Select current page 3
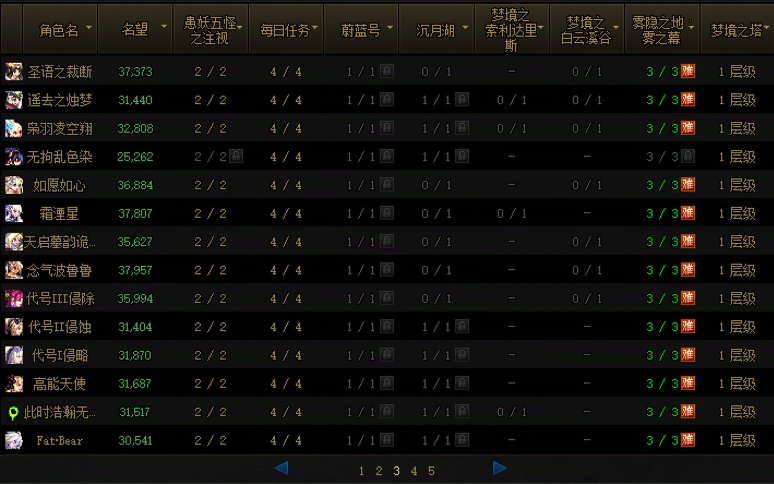Viewport: 774px width, 484px height. point(396,471)
